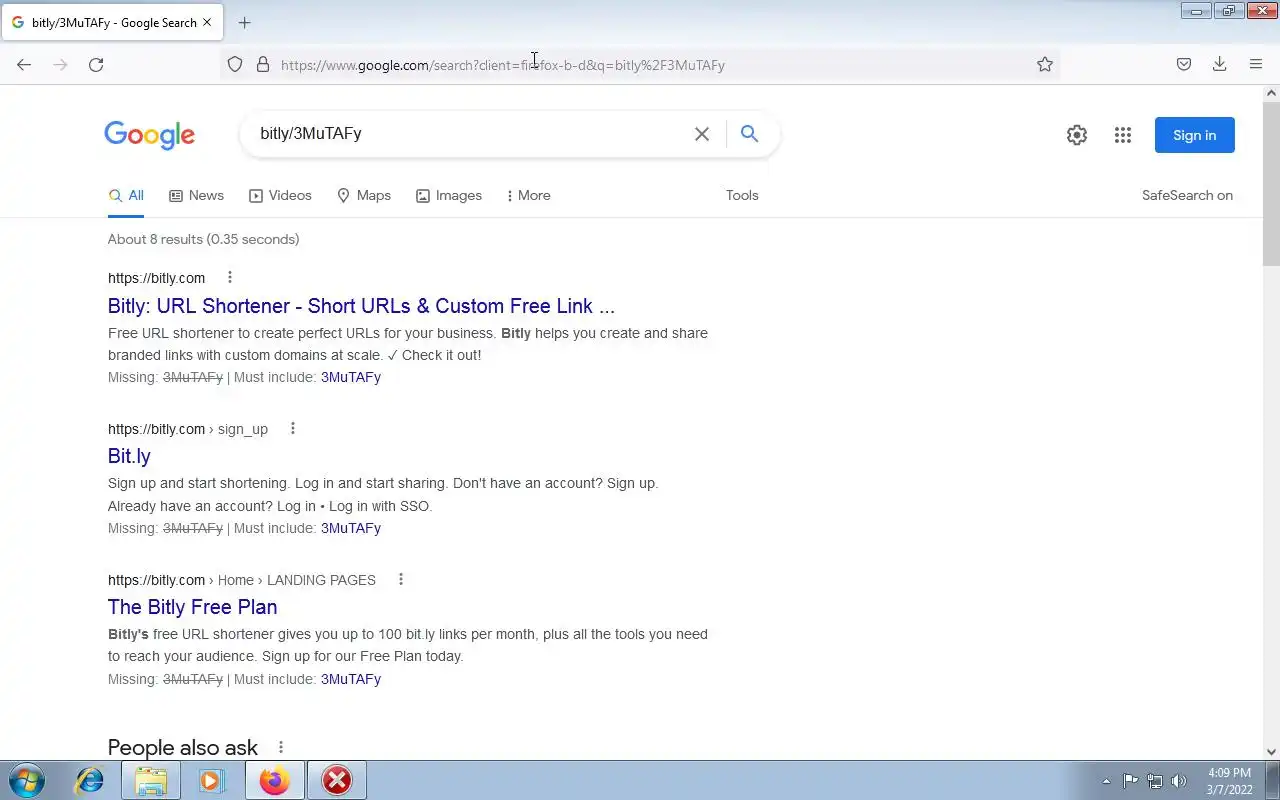The height and width of the screenshot is (800, 1280).
Task: Reload the page with the refresh icon
Action: (x=96, y=65)
